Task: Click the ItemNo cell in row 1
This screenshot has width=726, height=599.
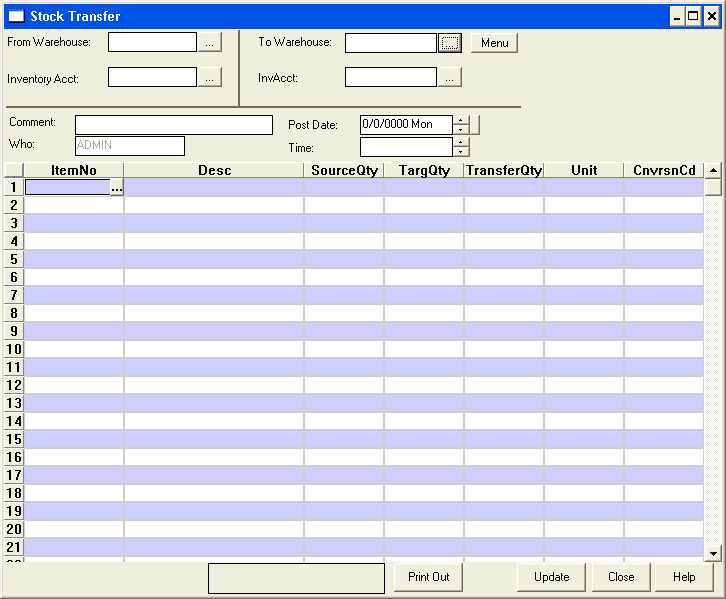Action: (68, 187)
